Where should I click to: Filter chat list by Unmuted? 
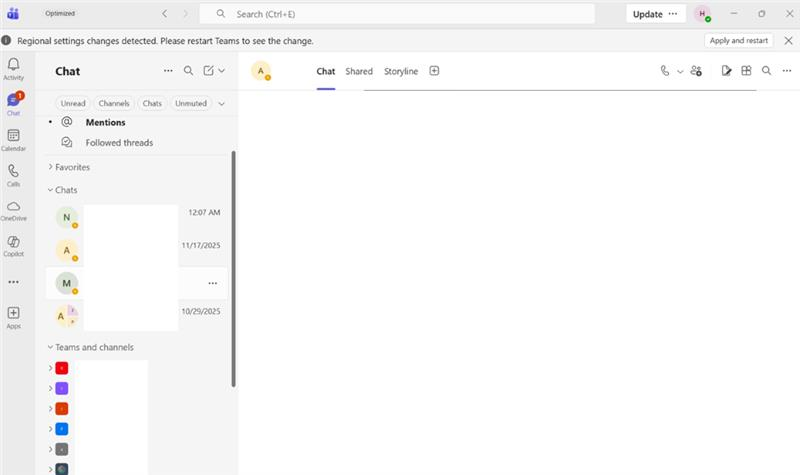click(191, 103)
